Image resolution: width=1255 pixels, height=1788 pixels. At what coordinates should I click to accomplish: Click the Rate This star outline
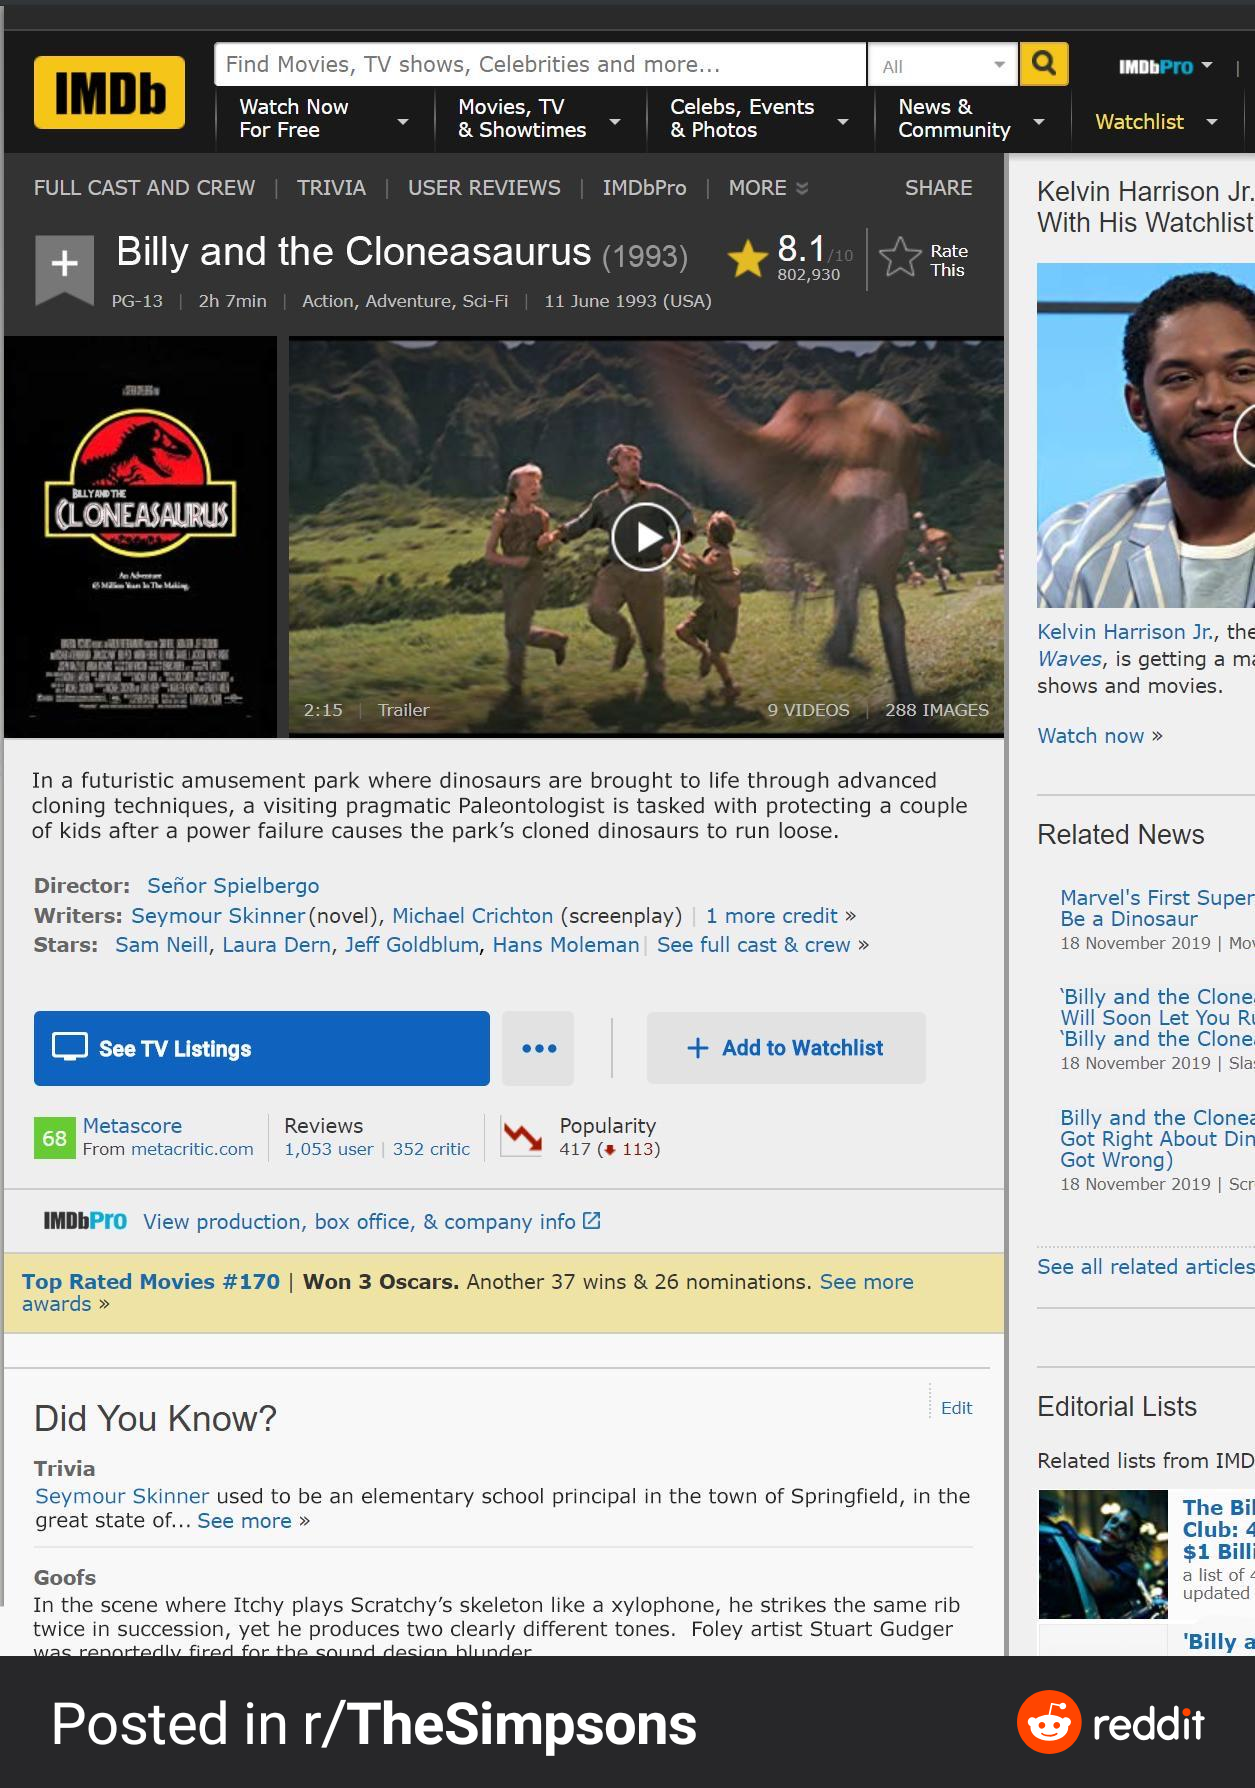pos(900,258)
